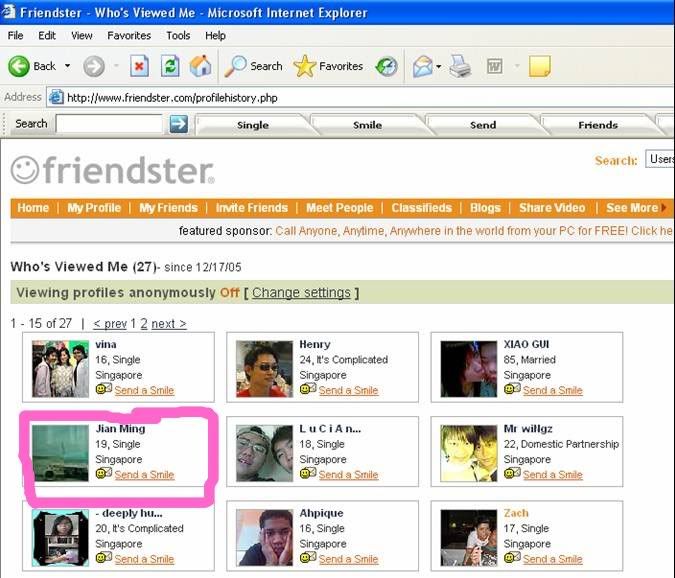The height and width of the screenshot is (578, 675).
Task: Open the Forward button history dropdown arrow
Action: point(116,66)
